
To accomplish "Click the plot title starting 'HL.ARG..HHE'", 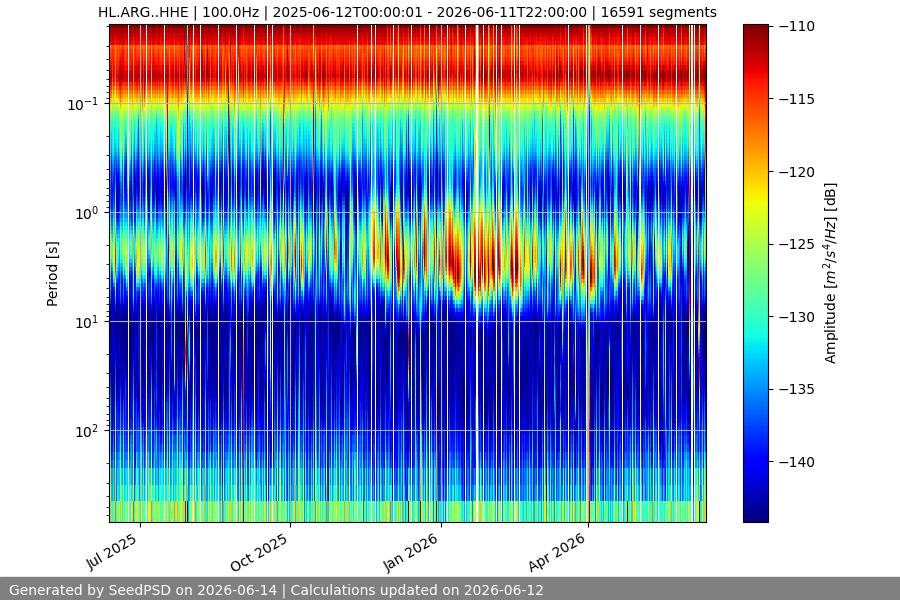I will (407, 12).
